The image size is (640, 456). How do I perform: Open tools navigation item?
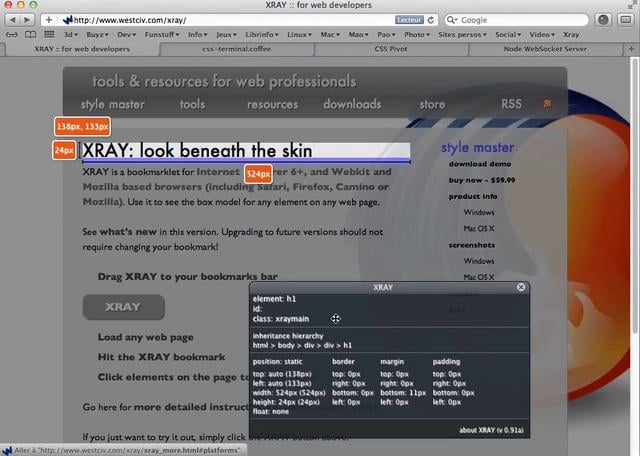(x=192, y=104)
